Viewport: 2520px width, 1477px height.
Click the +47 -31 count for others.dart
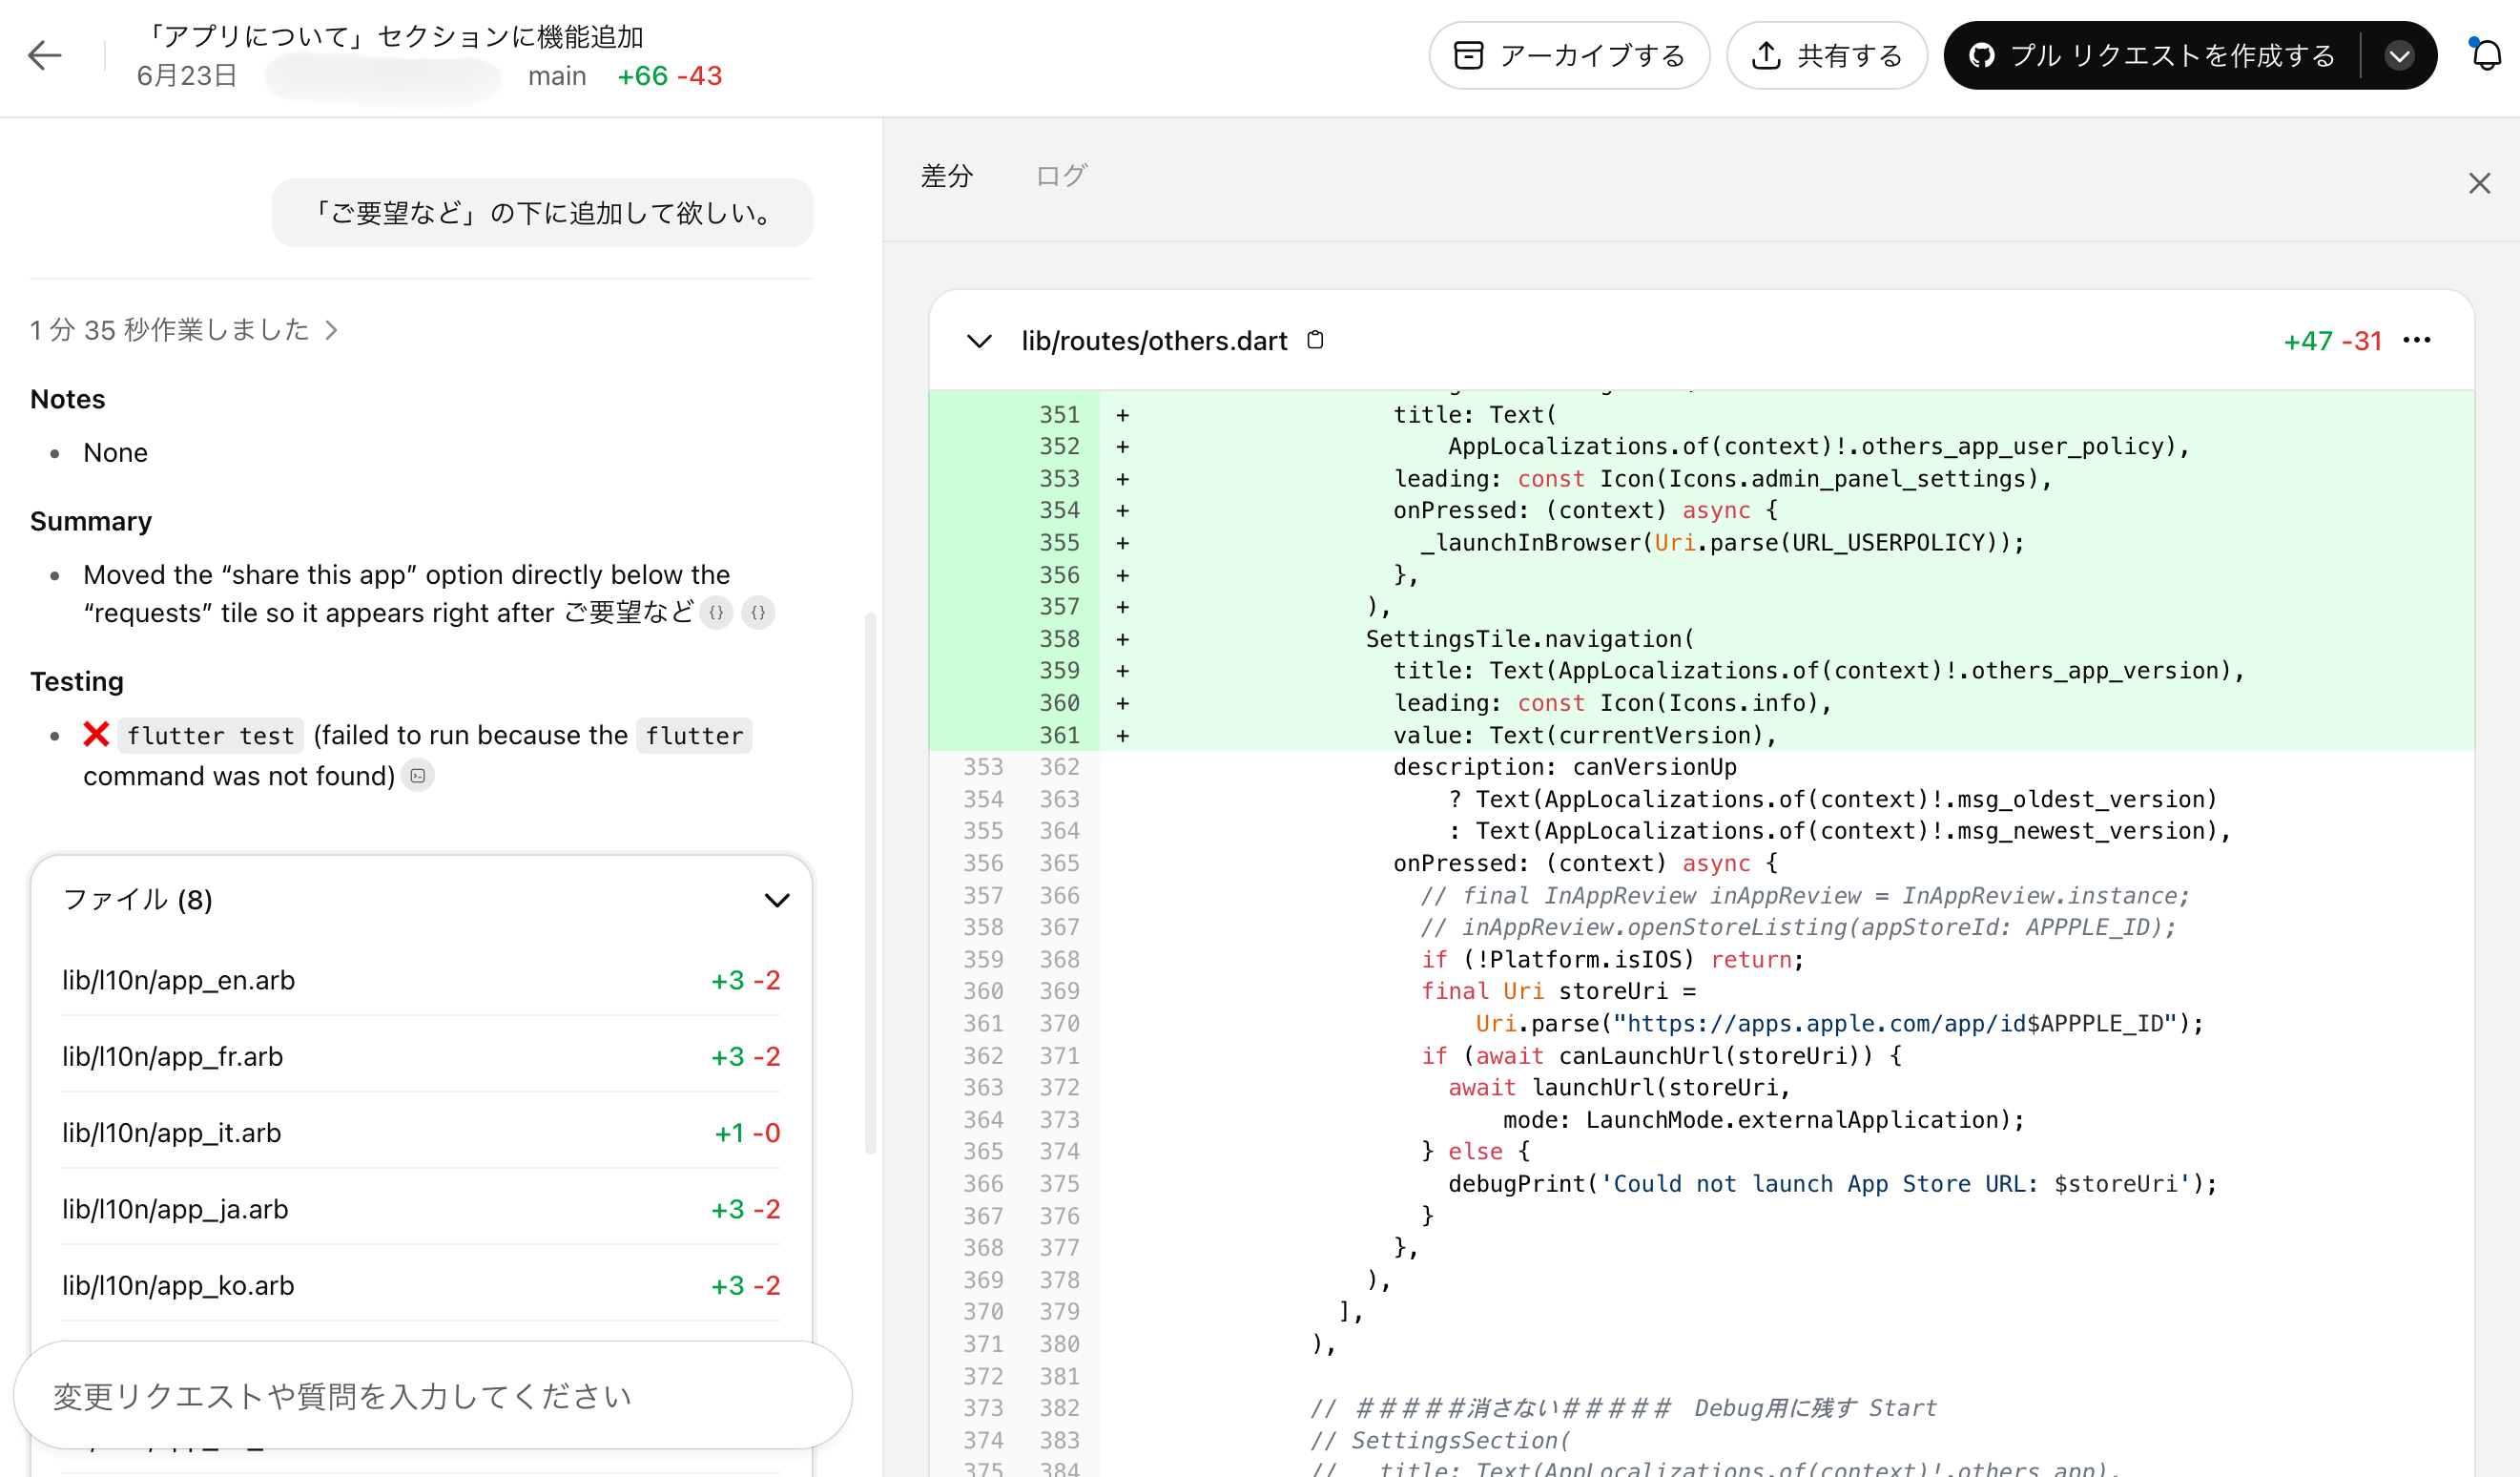click(2332, 341)
